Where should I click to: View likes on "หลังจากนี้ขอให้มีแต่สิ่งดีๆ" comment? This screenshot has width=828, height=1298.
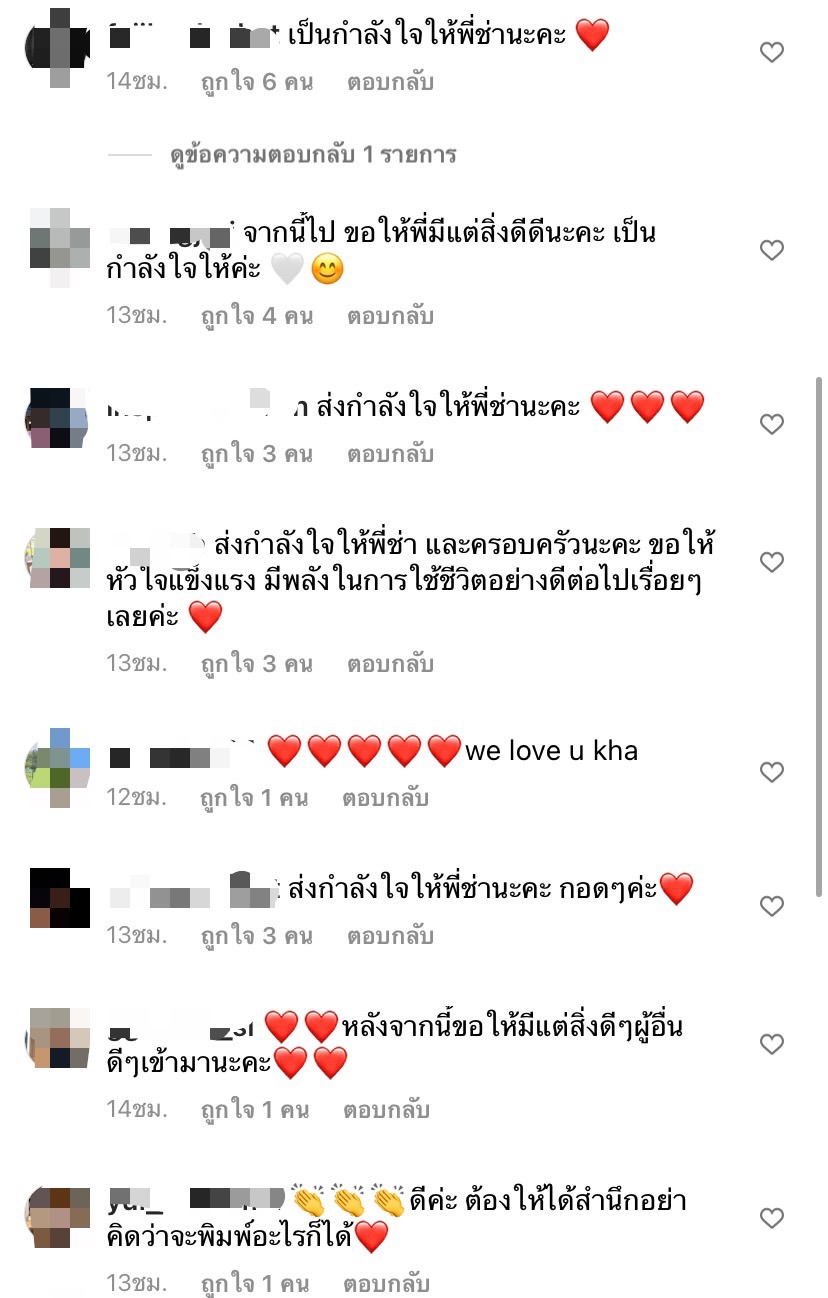pyautogui.click(x=255, y=1110)
